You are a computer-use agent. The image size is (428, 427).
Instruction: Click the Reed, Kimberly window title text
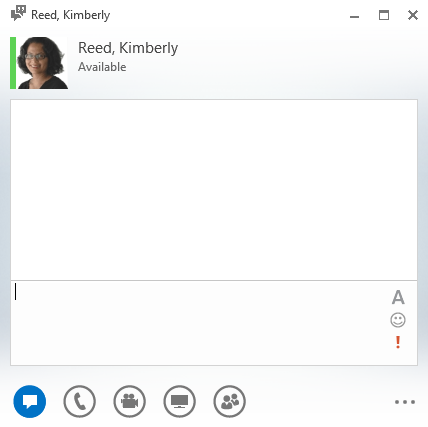tap(71, 15)
